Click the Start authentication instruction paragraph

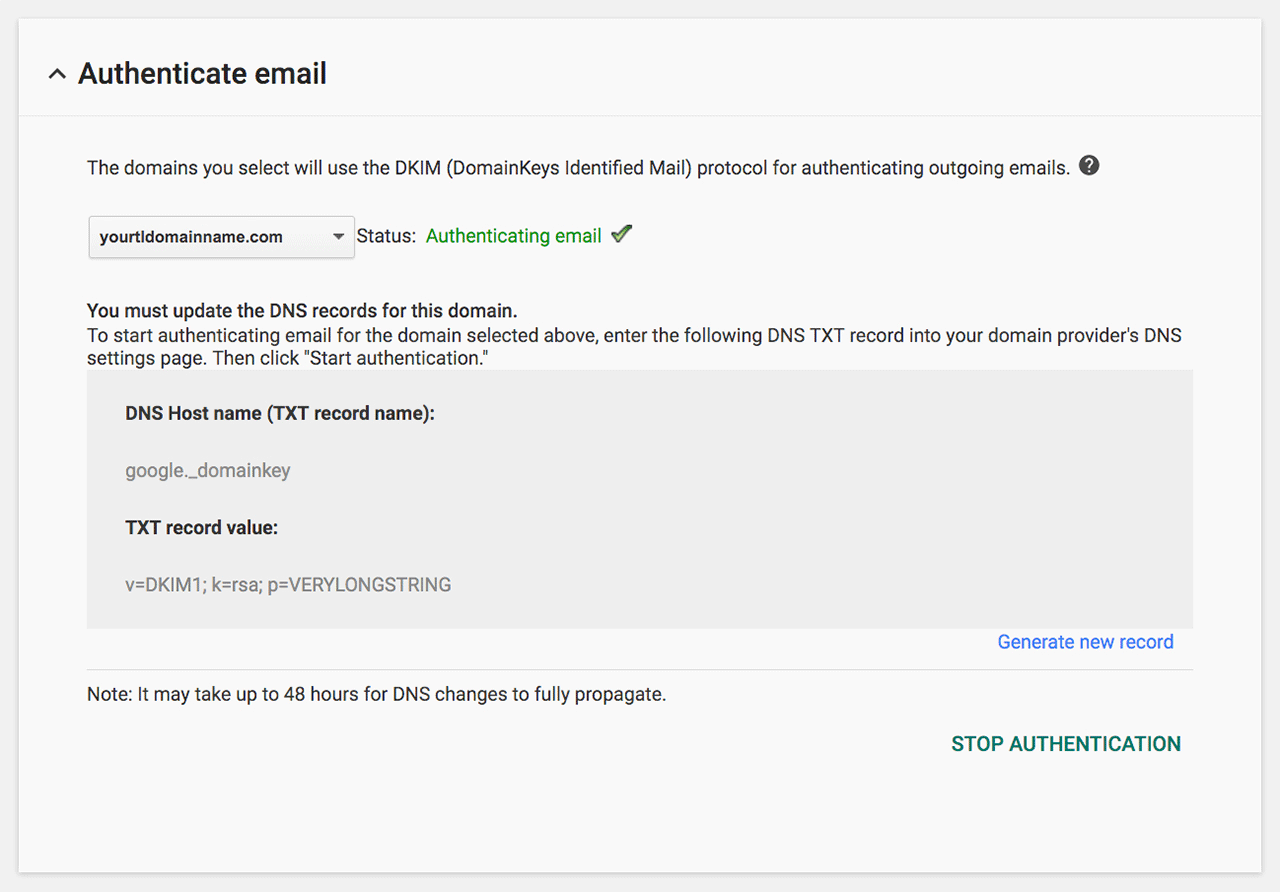pos(634,346)
